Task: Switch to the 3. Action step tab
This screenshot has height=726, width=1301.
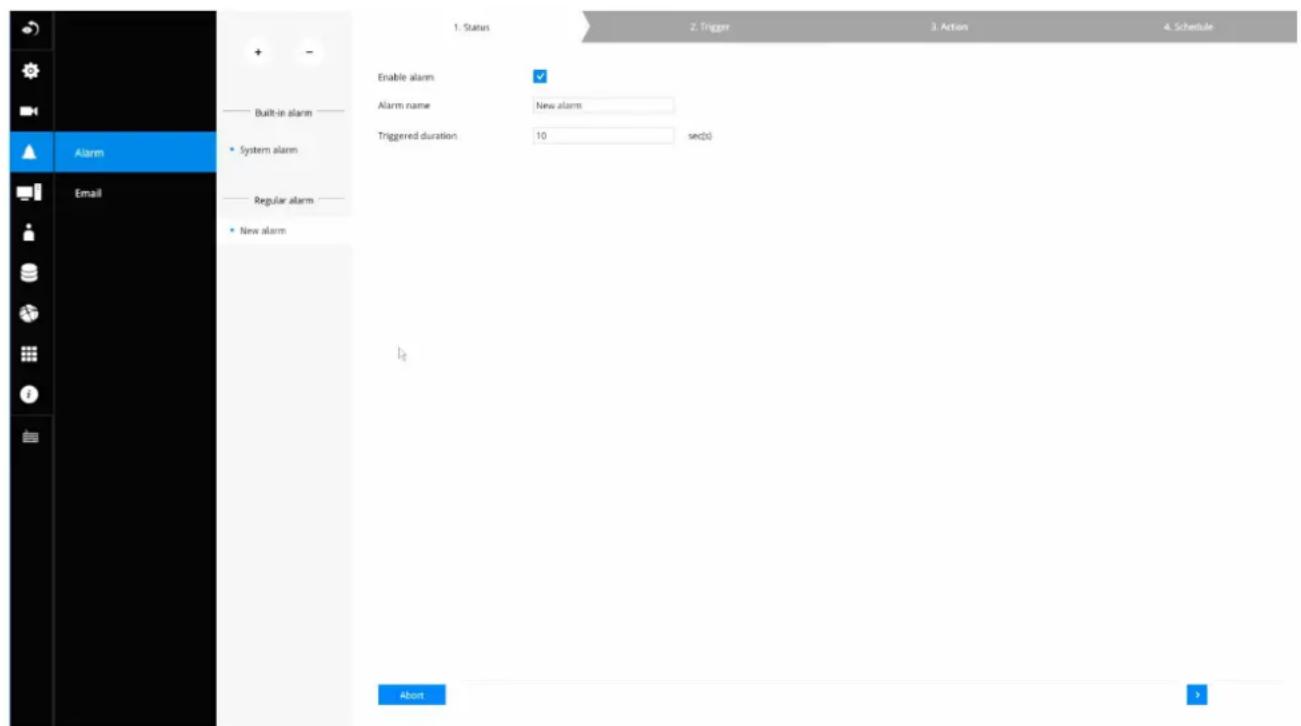Action: [949, 27]
